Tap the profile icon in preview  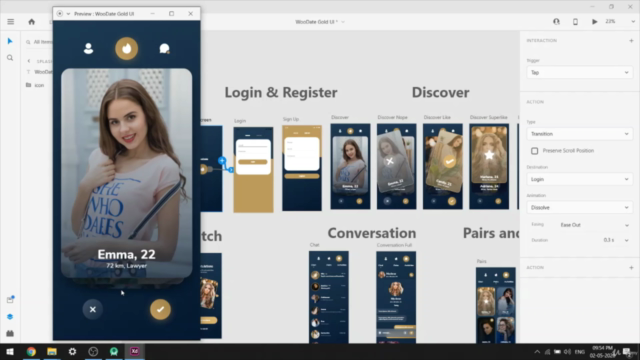pos(88,49)
